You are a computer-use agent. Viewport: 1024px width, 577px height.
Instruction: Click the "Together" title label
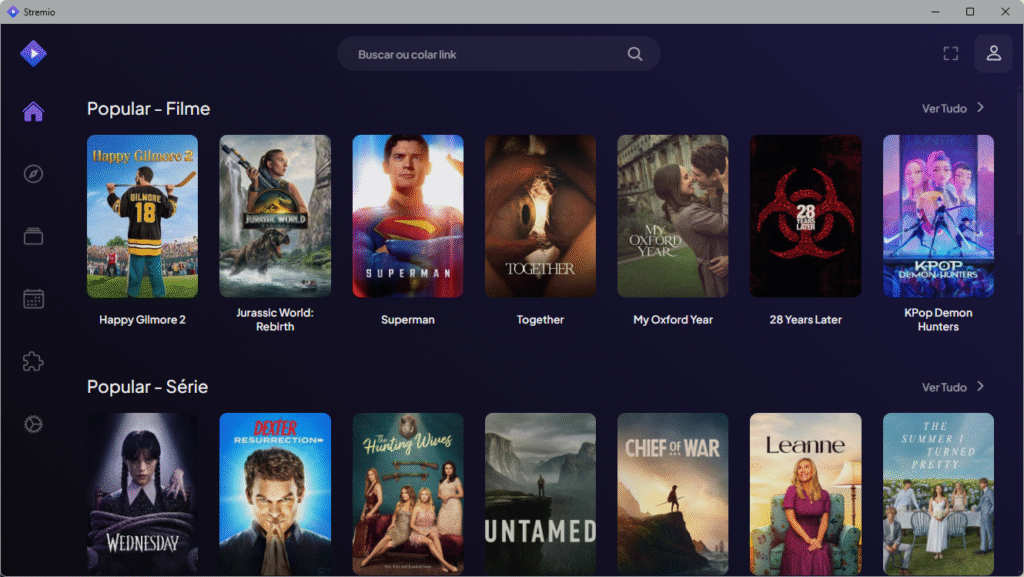[x=540, y=320]
